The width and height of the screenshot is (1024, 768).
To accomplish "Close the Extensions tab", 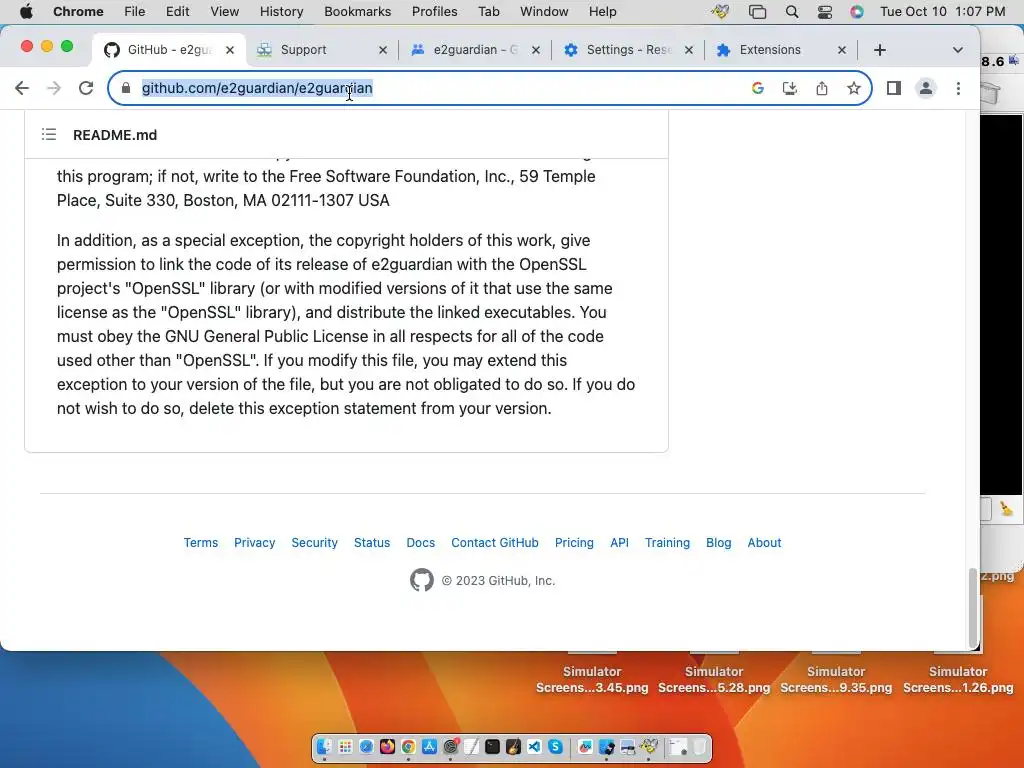I will pos(842,50).
